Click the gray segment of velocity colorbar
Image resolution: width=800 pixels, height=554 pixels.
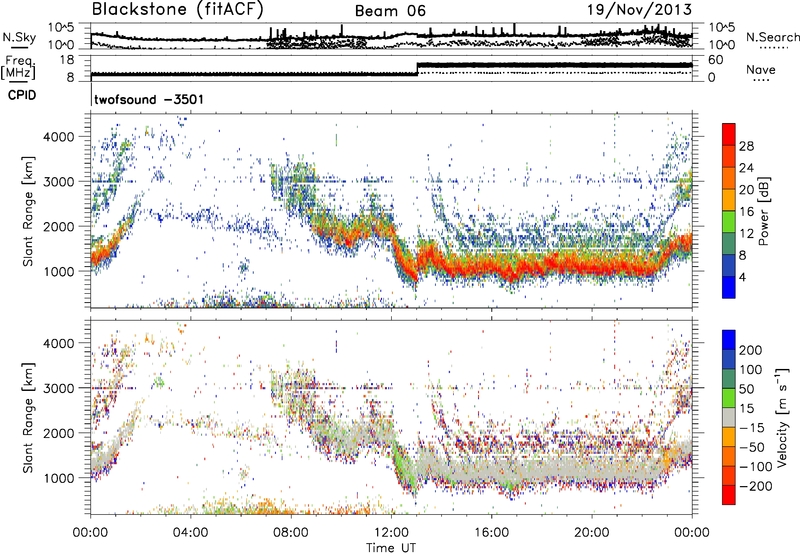(729, 417)
